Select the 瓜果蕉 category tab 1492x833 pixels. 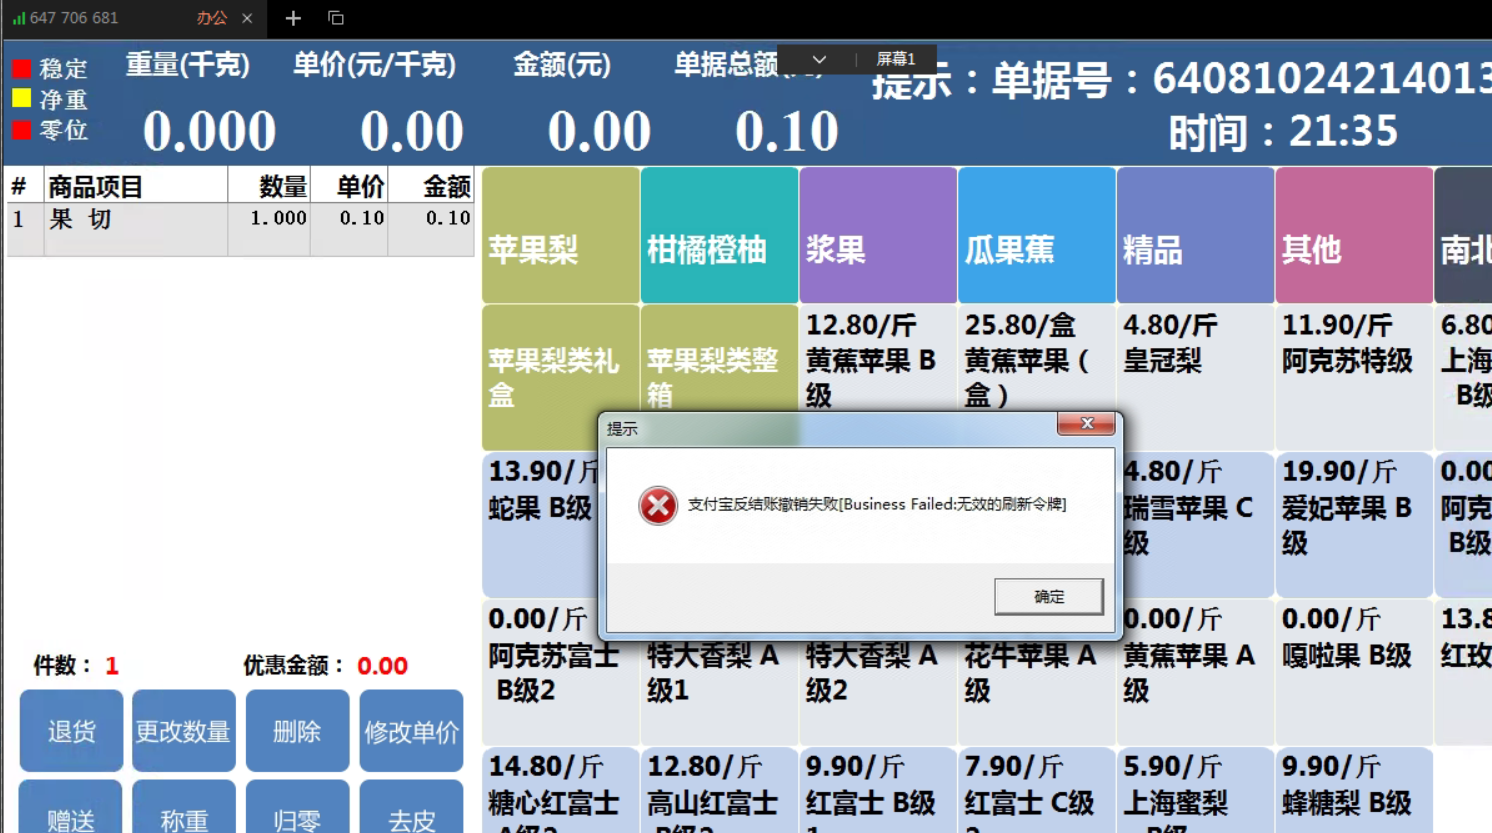1036,235
